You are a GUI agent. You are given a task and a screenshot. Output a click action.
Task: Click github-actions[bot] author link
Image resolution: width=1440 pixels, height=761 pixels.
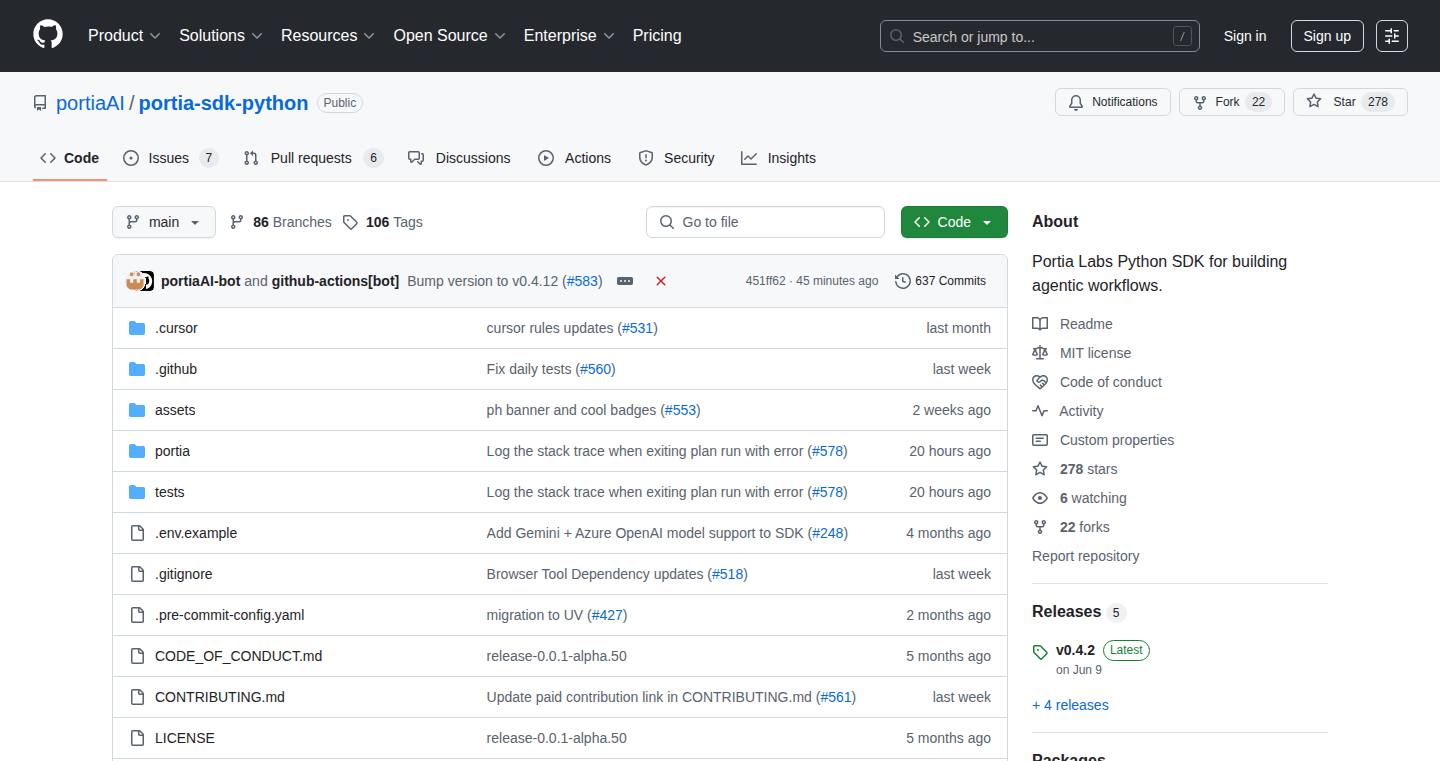coord(336,281)
